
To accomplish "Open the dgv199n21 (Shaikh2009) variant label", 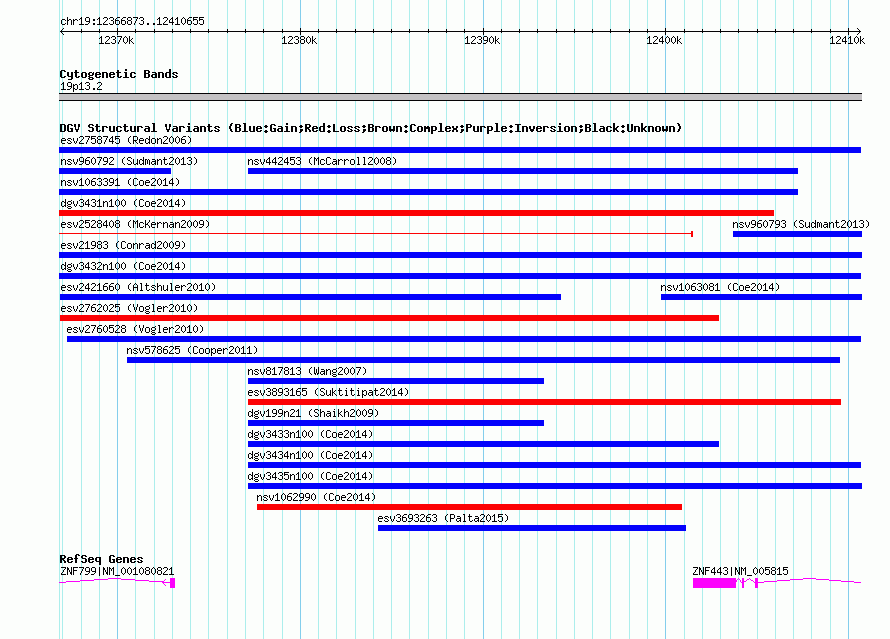I will click(x=313, y=413).
